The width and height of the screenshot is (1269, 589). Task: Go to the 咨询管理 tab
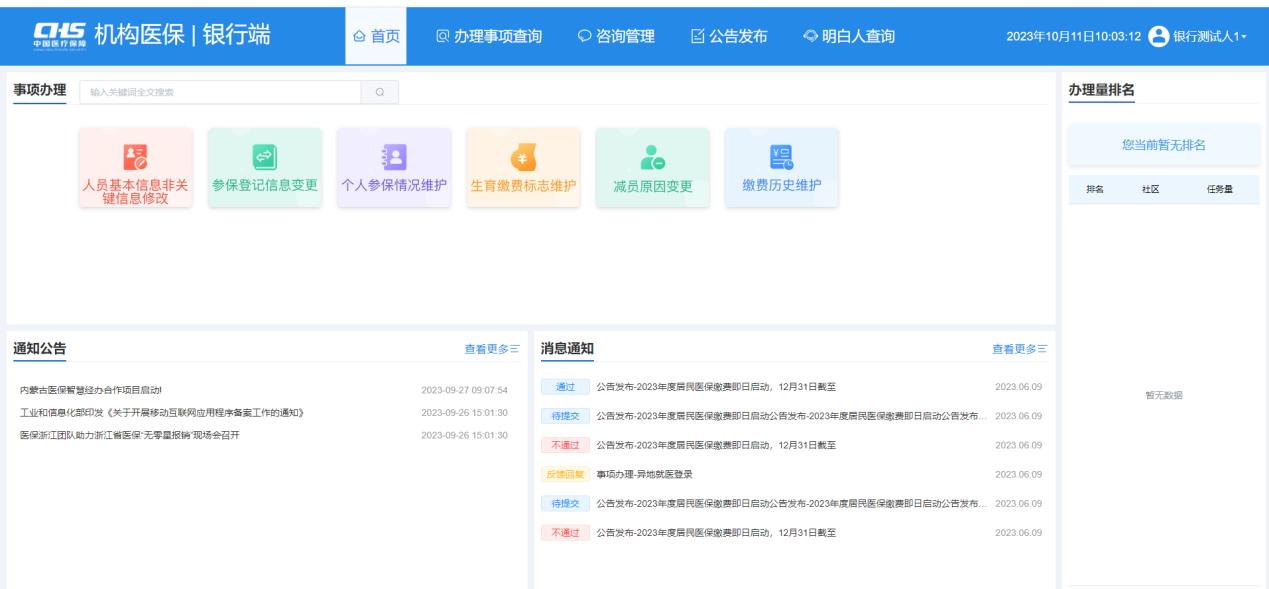(616, 36)
